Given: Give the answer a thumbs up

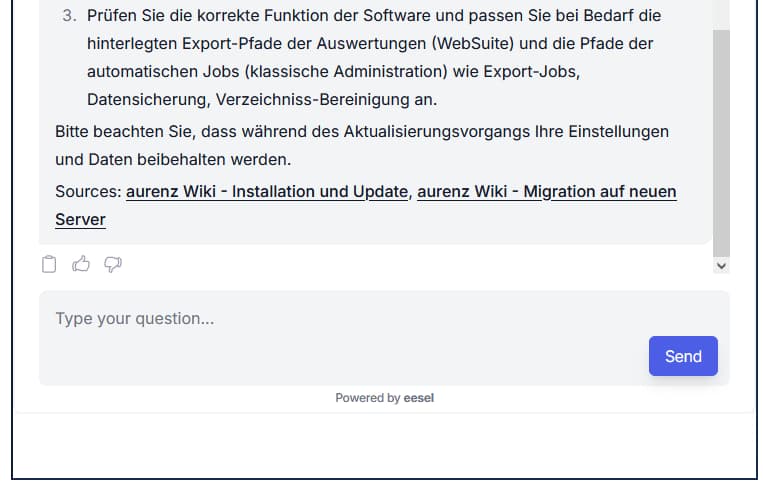Looking at the screenshot, I should pos(81,264).
